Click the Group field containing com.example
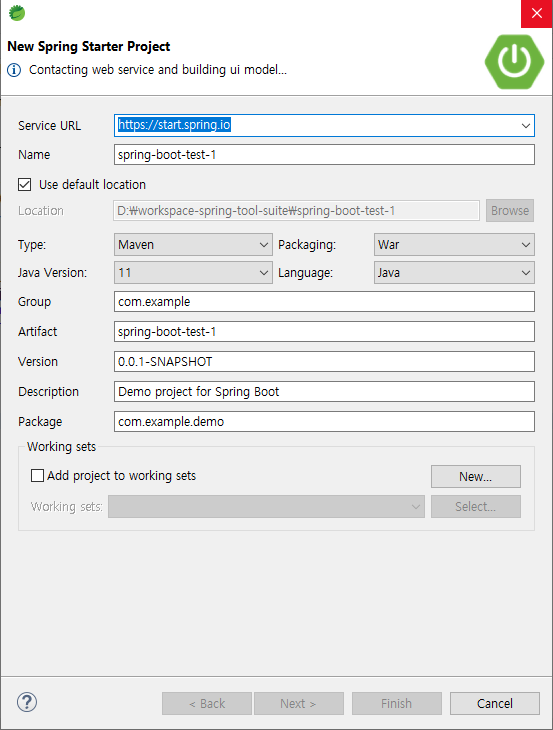Image resolution: width=553 pixels, height=730 pixels. point(324,302)
